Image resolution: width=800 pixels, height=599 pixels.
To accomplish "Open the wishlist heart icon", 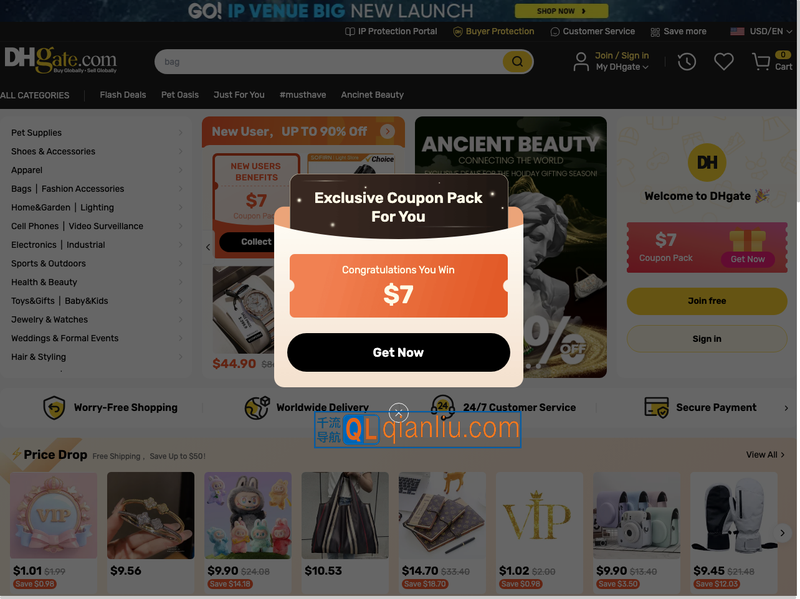I will click(x=723, y=62).
